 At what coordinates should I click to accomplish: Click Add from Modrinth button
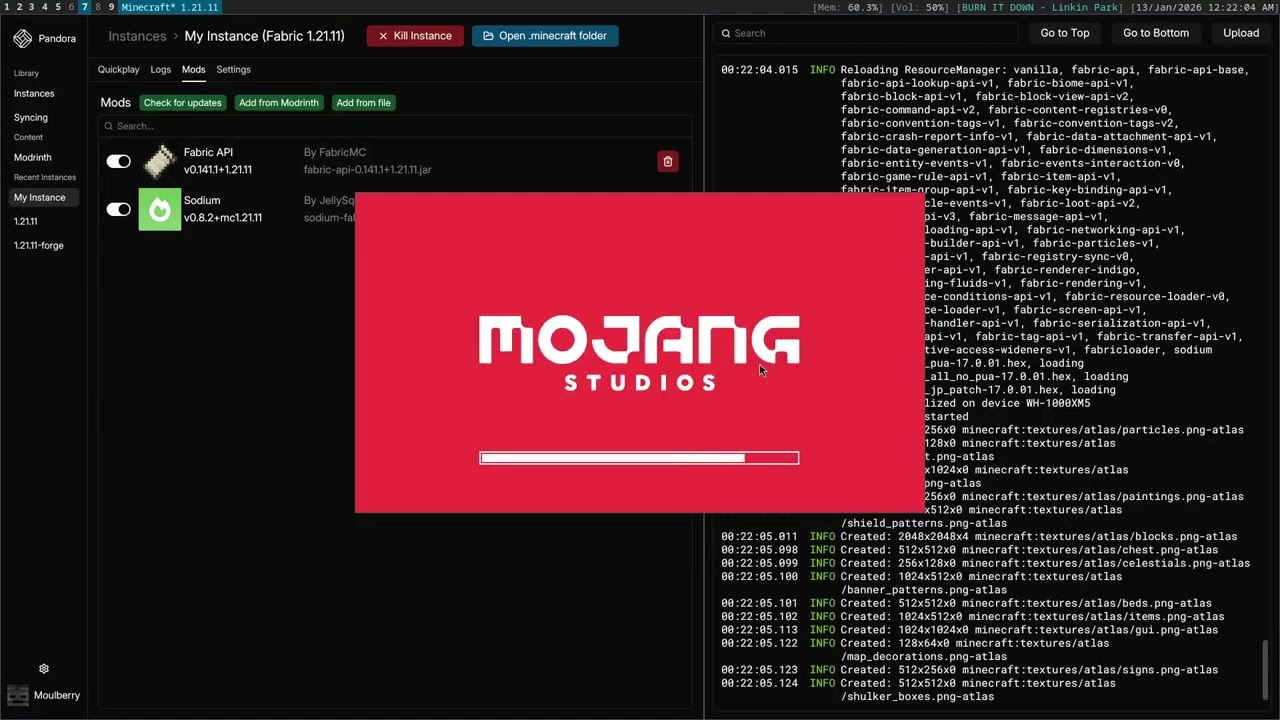coord(279,103)
